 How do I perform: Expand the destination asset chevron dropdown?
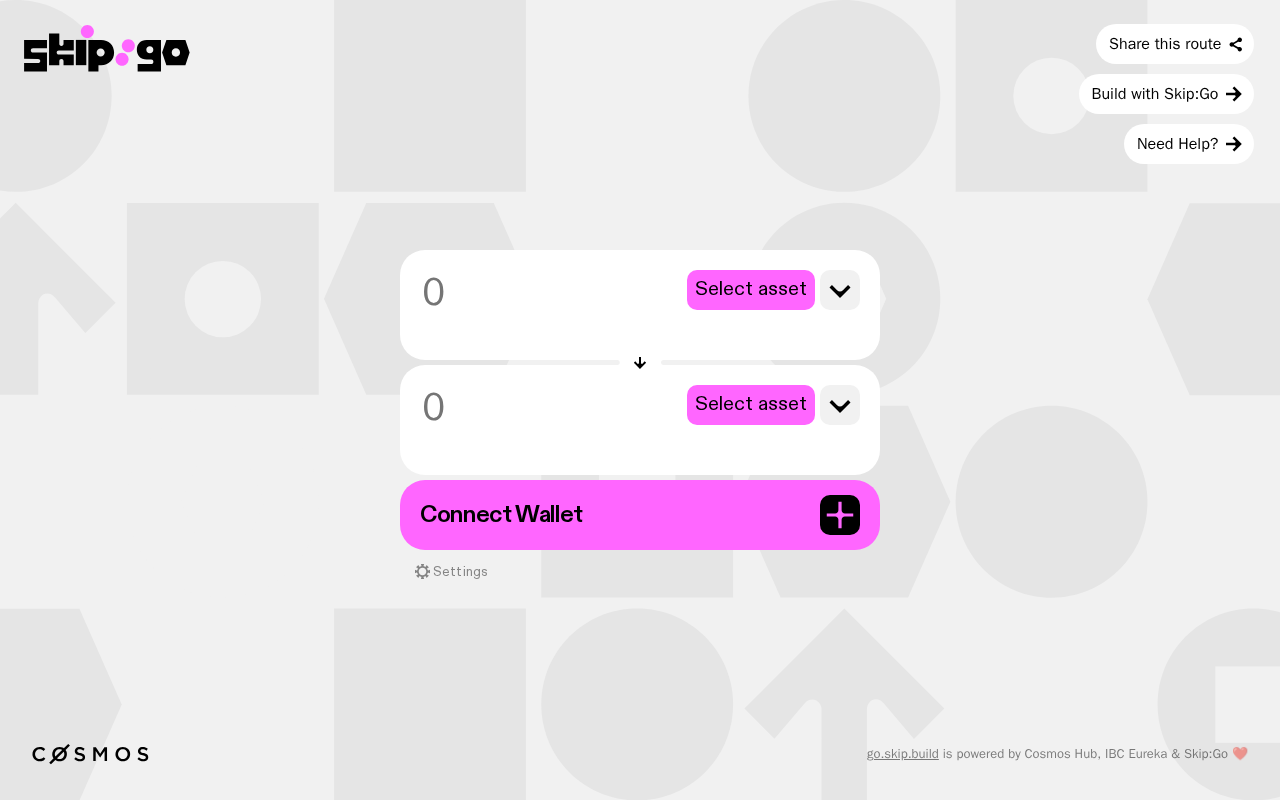(840, 405)
